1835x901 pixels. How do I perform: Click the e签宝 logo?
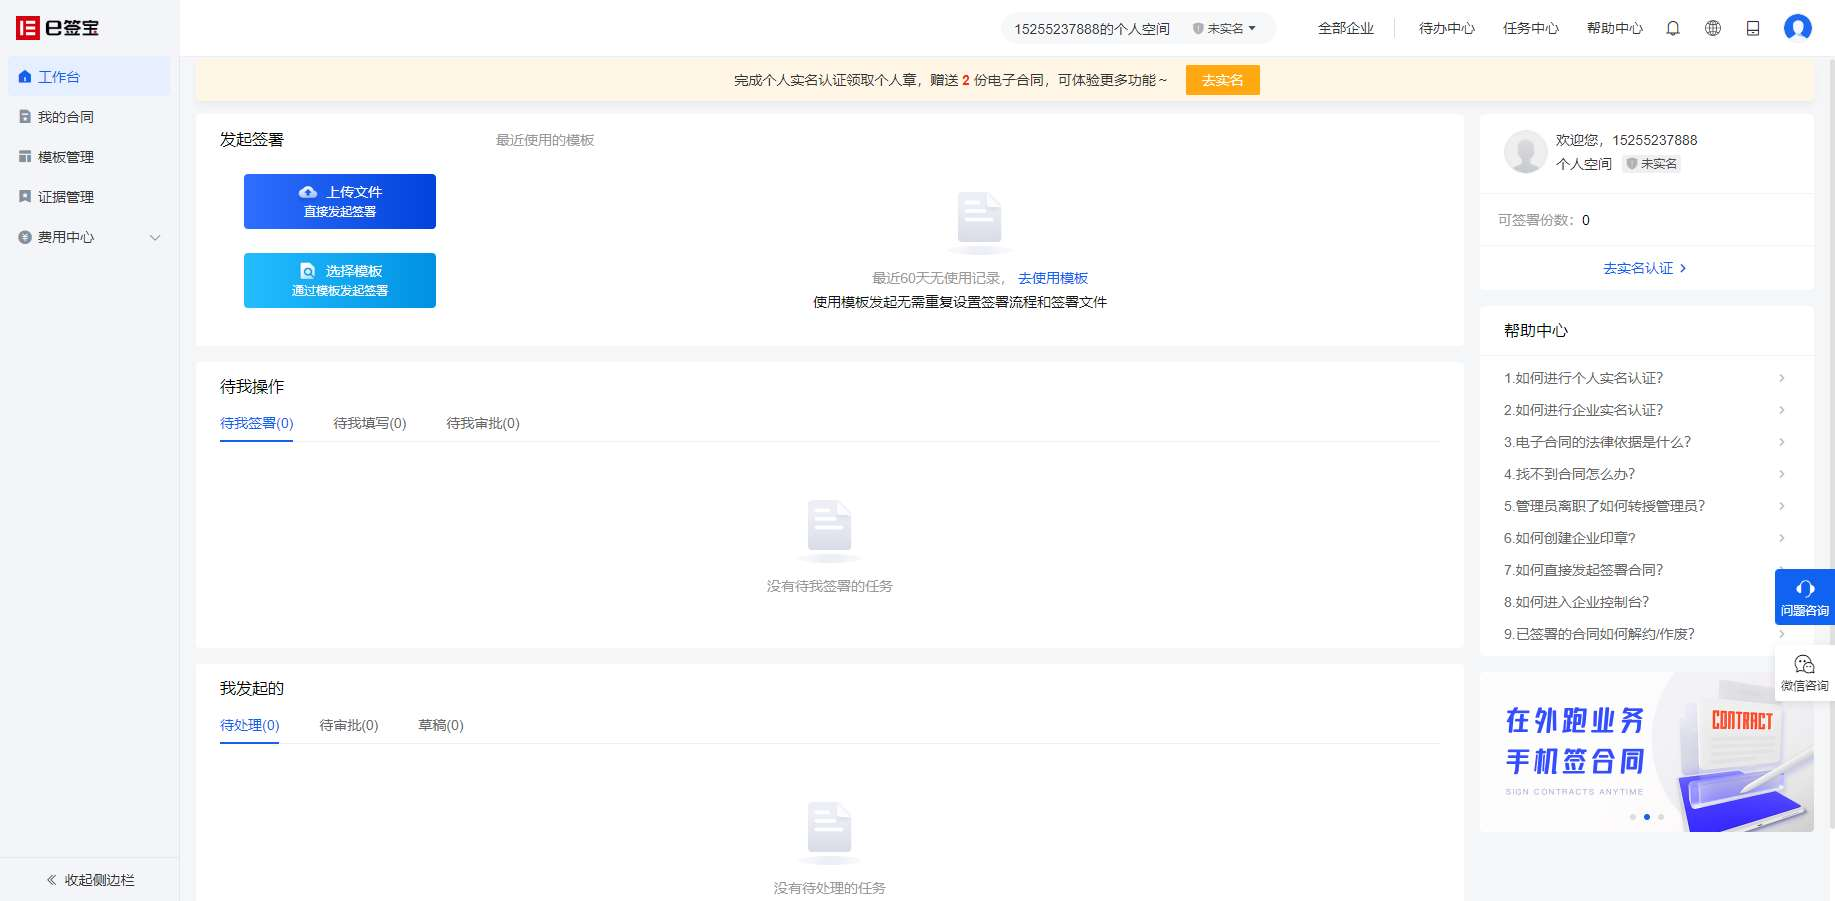pyautogui.click(x=58, y=28)
